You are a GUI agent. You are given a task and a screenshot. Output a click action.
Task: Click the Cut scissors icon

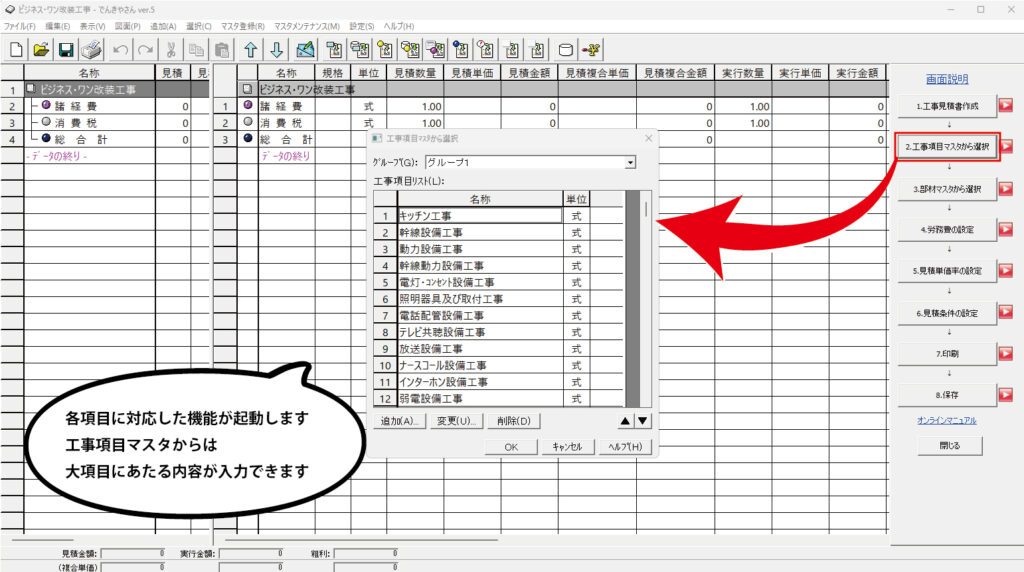(171, 50)
